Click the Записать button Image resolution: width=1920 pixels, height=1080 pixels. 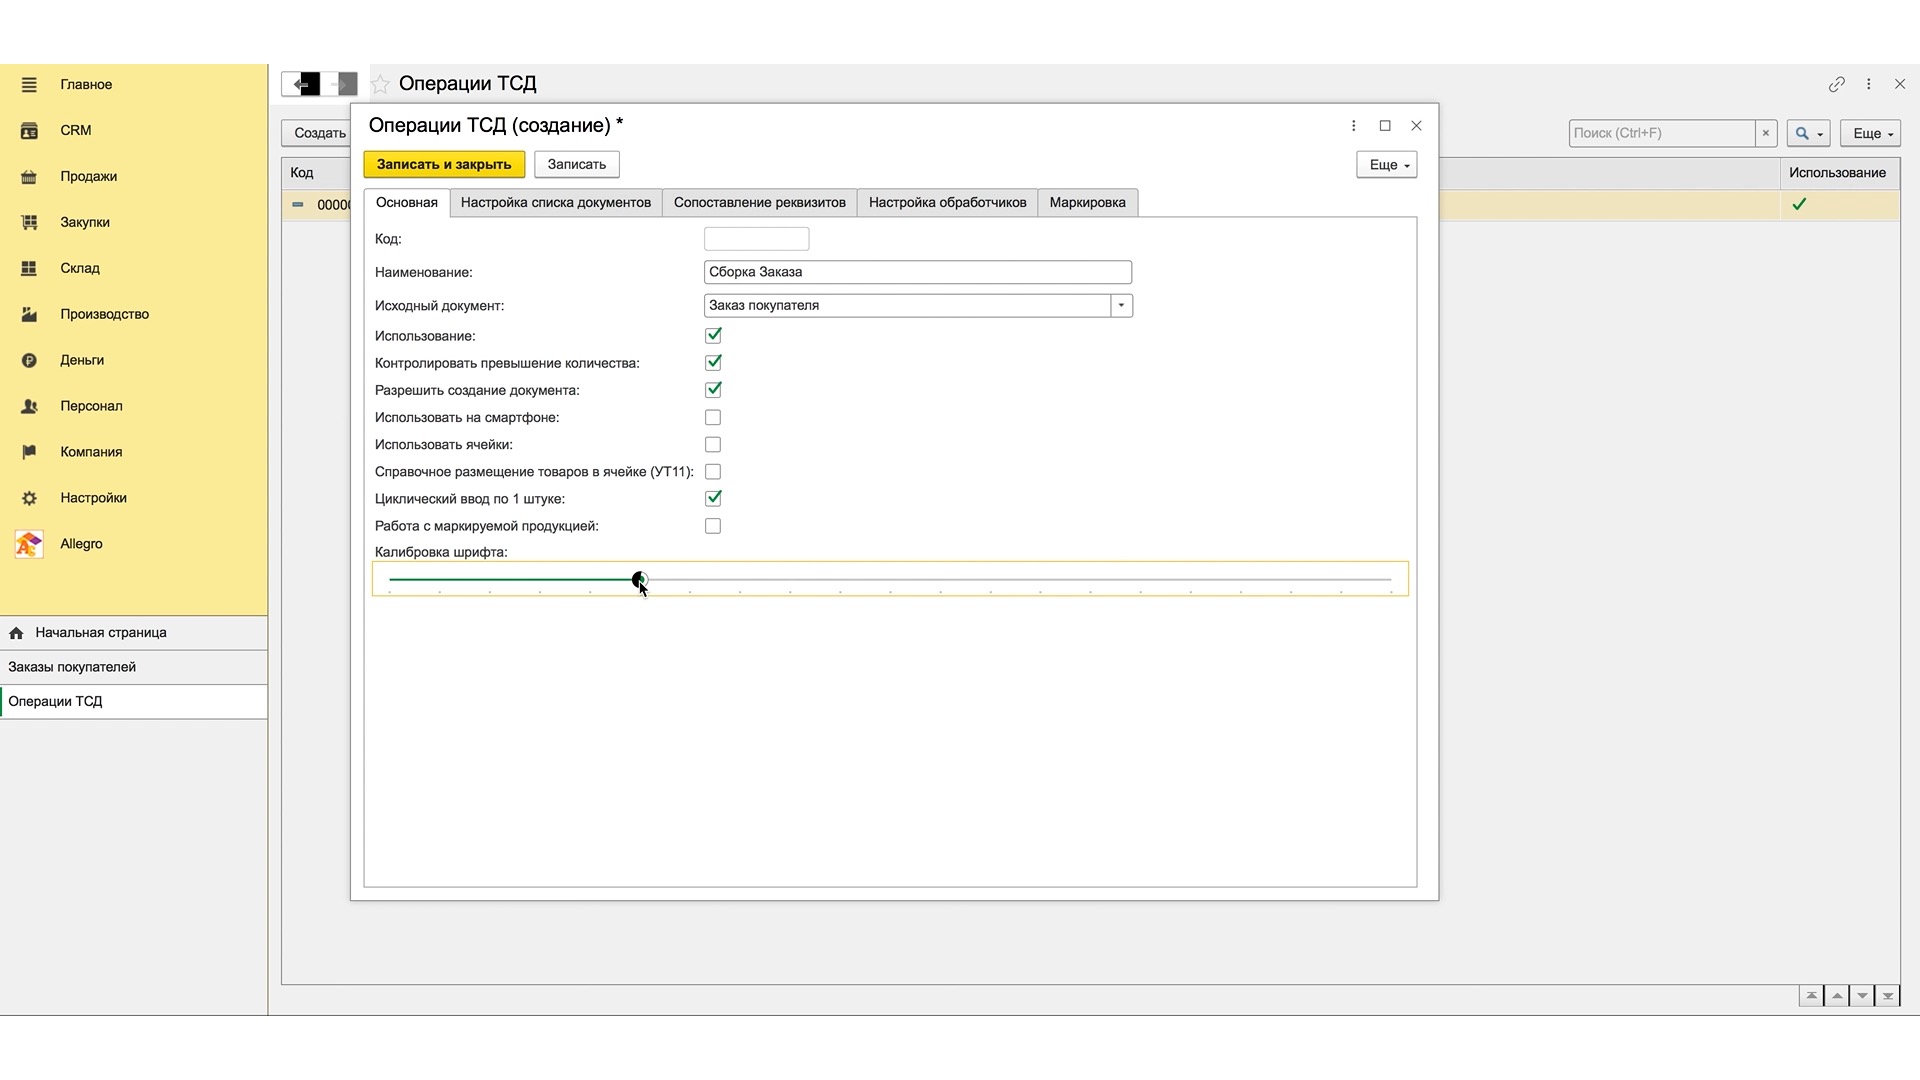click(577, 164)
